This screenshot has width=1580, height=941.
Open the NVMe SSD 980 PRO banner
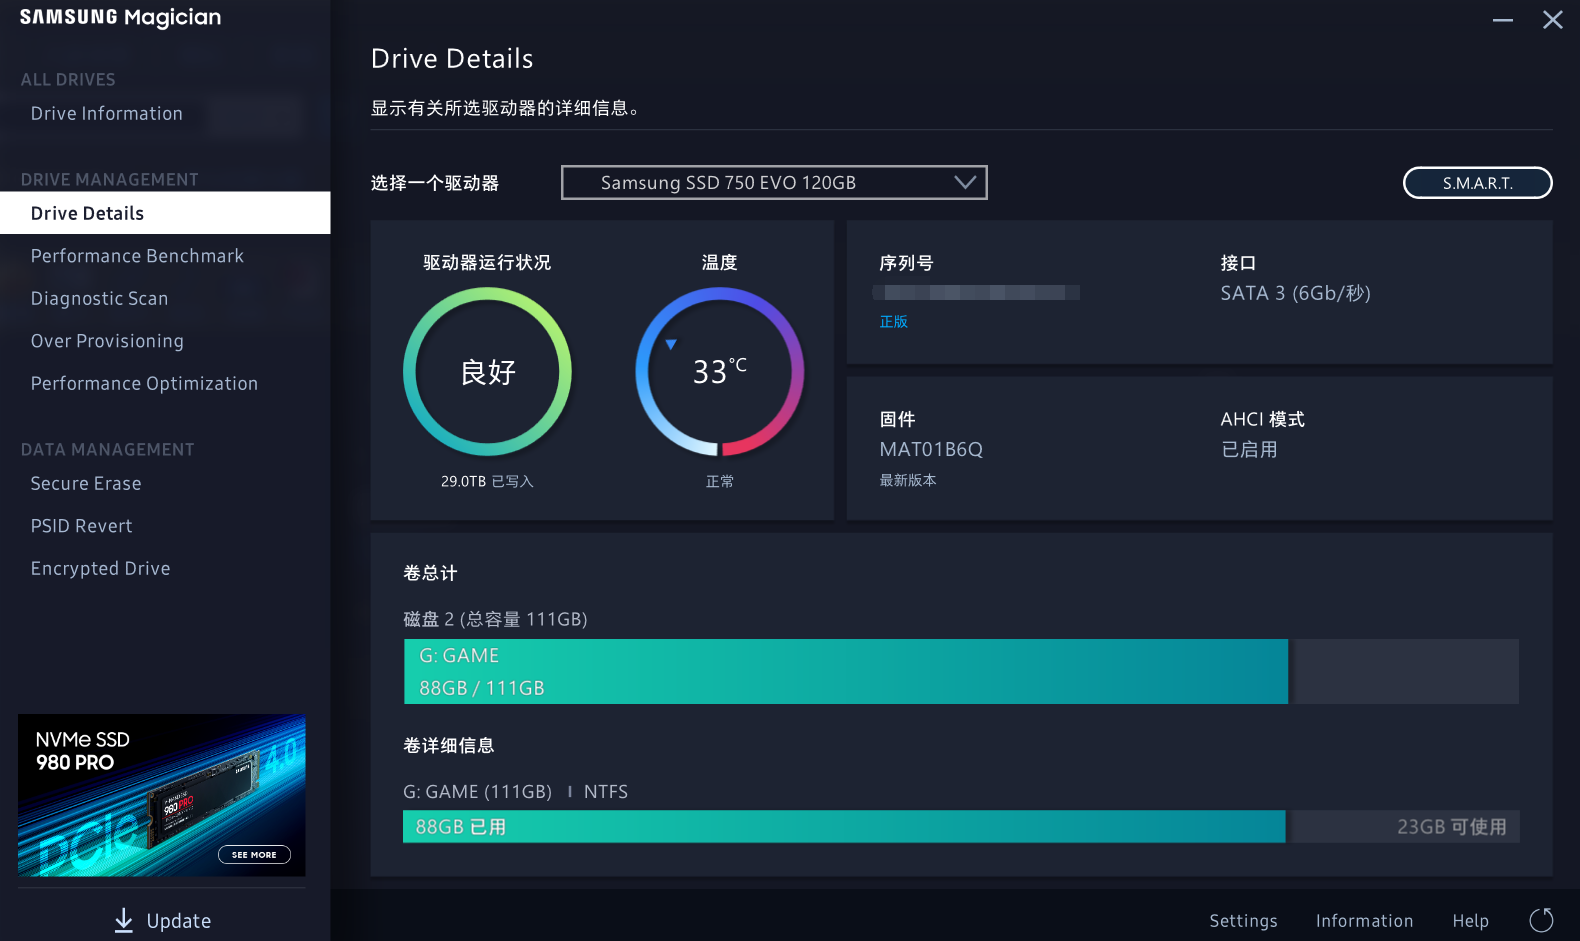(x=162, y=795)
